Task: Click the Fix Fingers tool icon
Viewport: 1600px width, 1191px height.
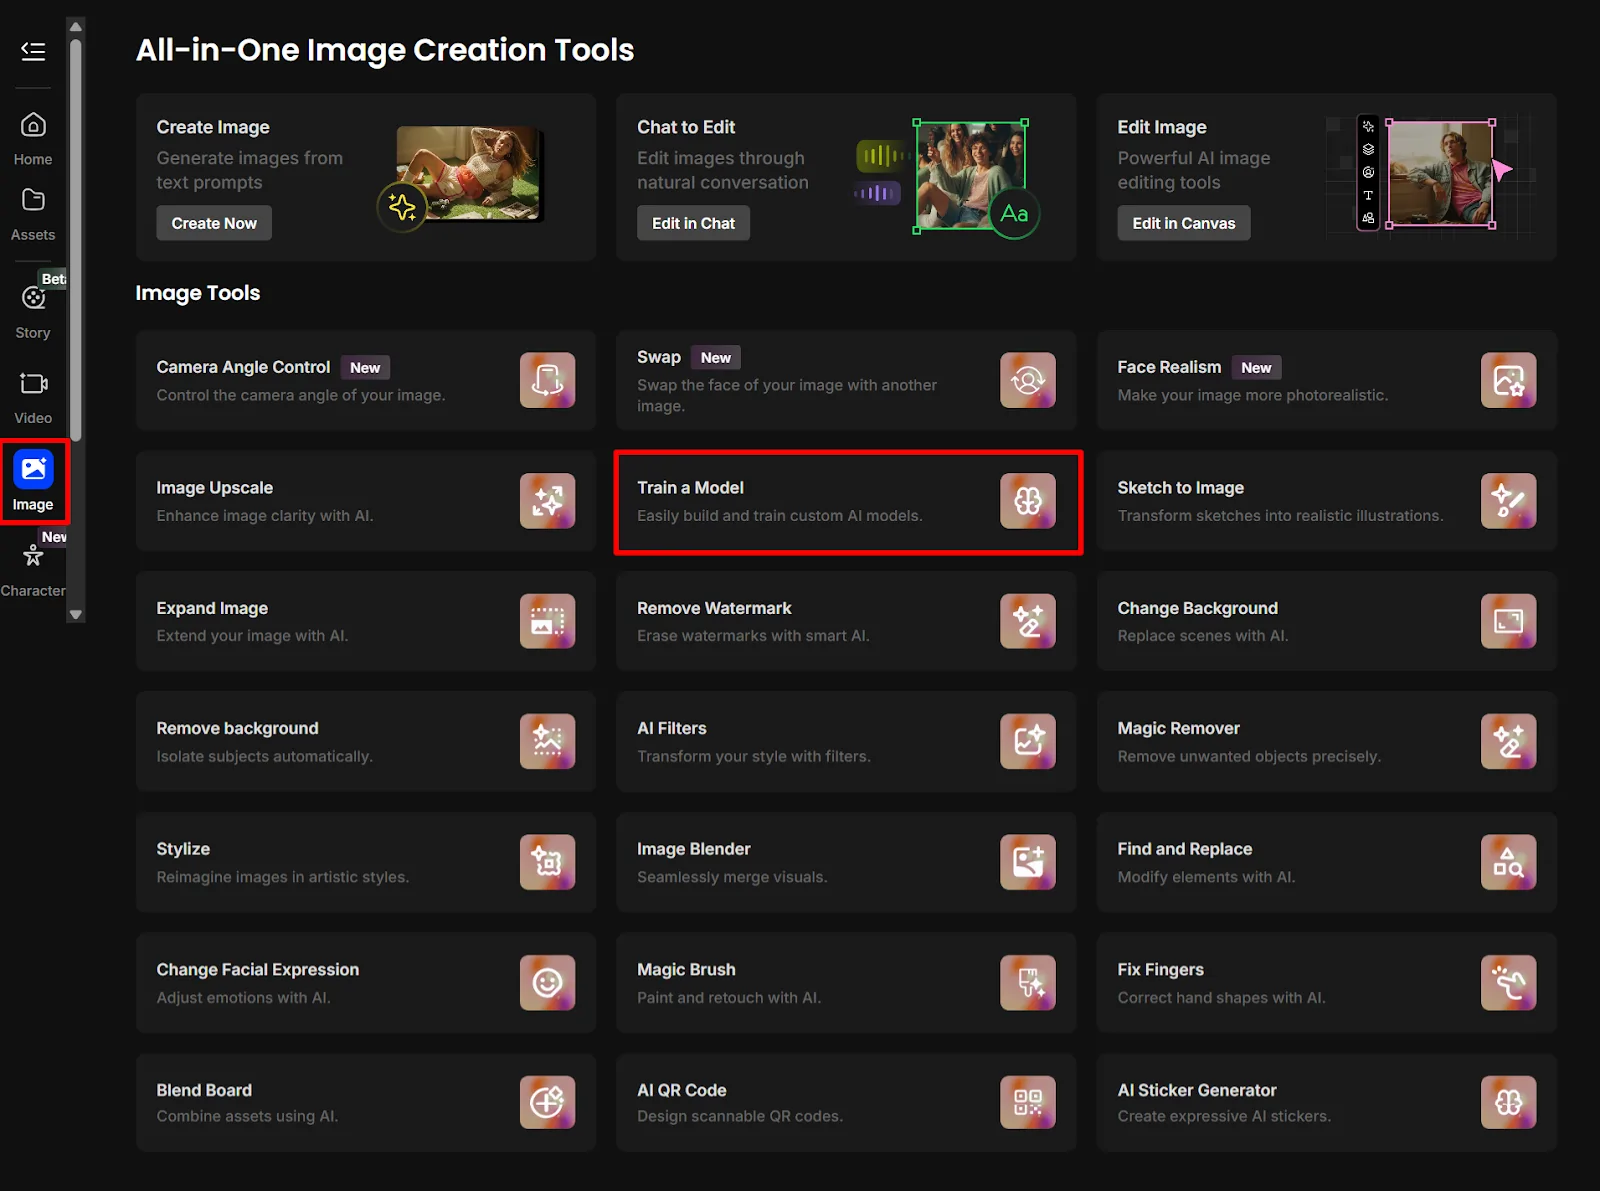Action: click(x=1508, y=982)
